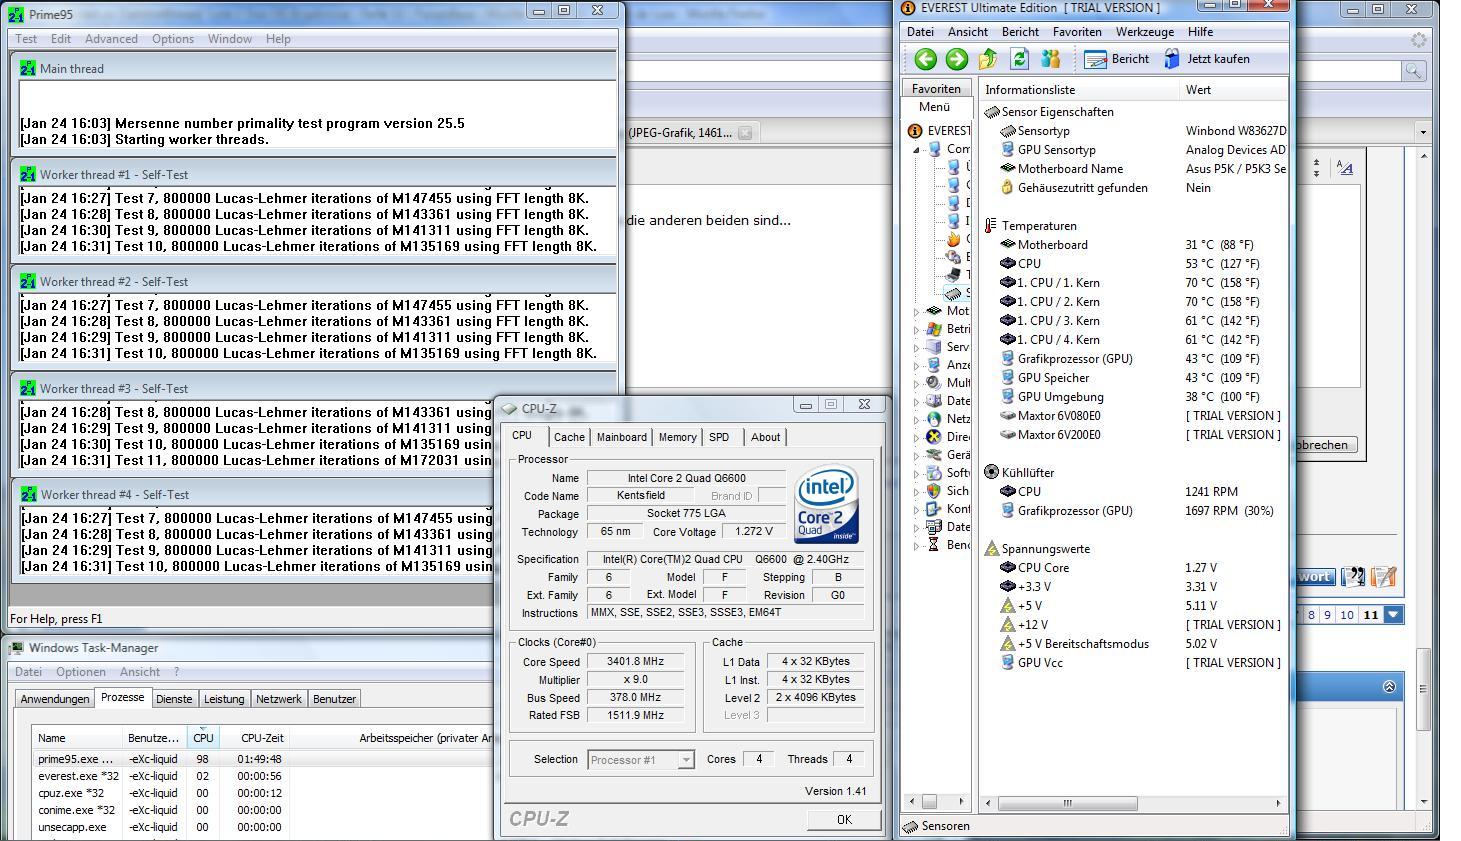This screenshot has height=841, width=1461.
Task: Go back with EVEREST green left arrow
Action: click(x=925, y=59)
